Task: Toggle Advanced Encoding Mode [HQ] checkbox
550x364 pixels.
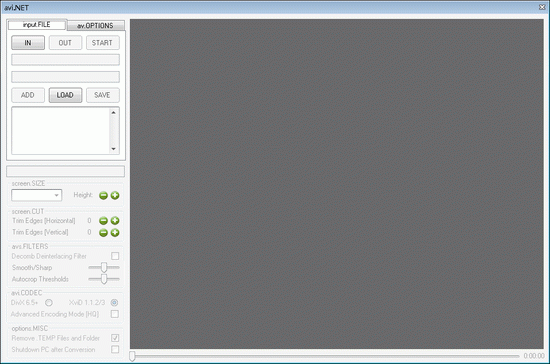Action: pos(115,314)
